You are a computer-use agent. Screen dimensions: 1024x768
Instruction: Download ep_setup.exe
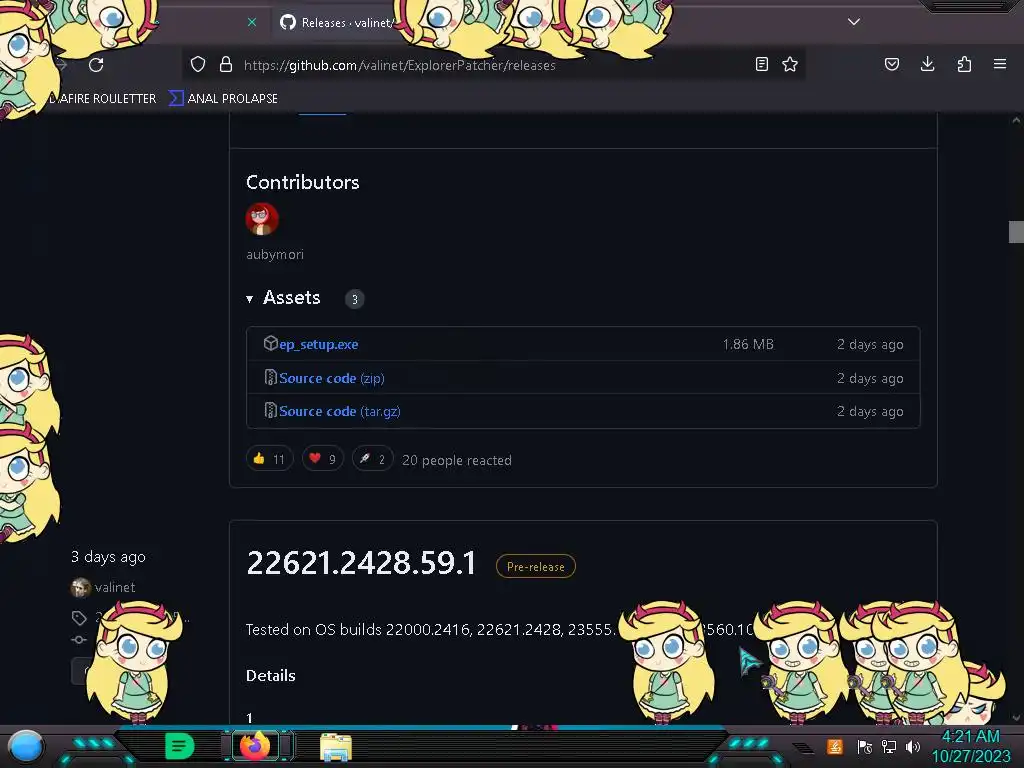[319, 344]
